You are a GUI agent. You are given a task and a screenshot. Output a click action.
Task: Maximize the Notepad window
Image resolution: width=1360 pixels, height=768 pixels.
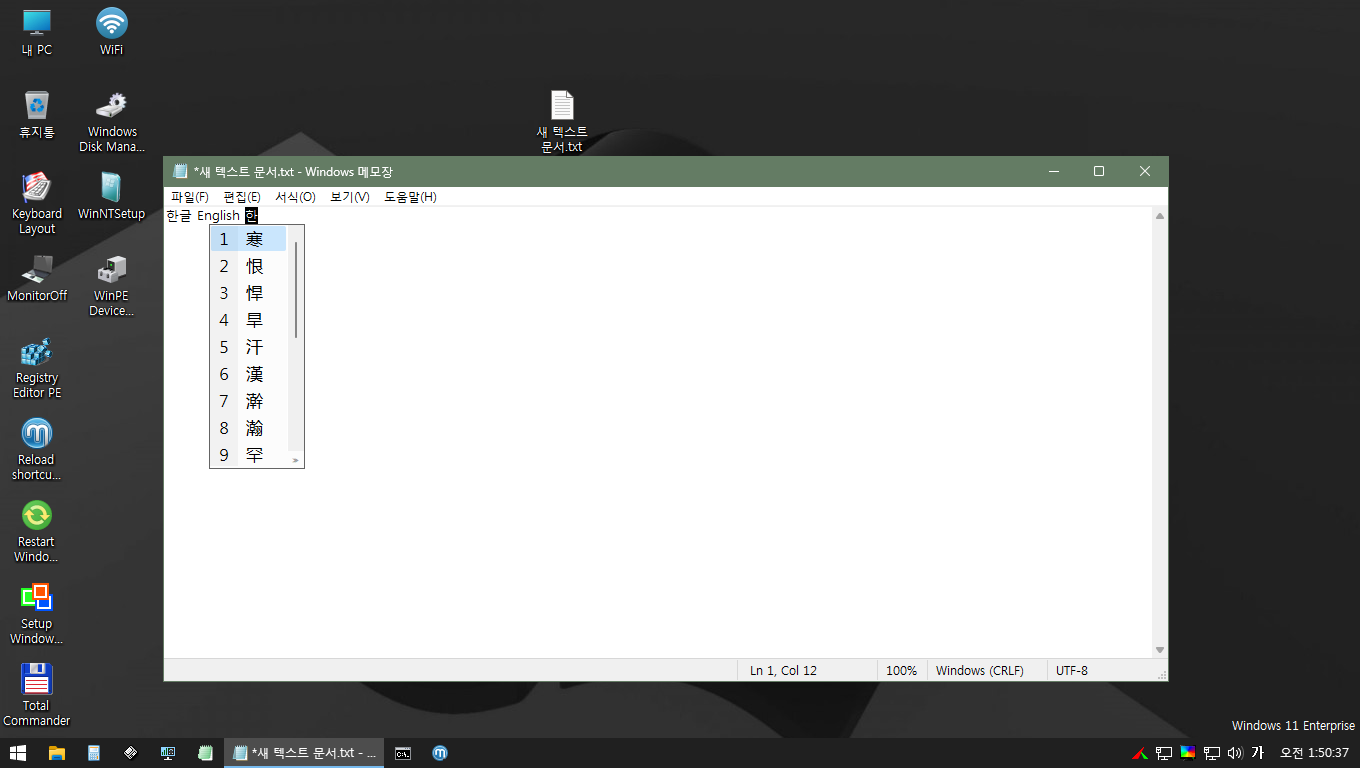click(x=1099, y=172)
